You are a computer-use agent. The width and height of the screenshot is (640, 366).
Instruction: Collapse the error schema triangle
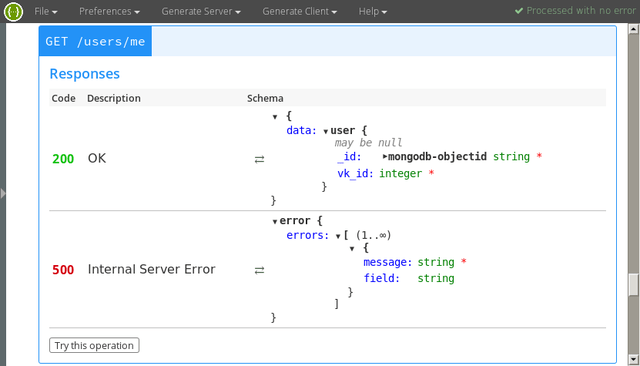click(275, 222)
